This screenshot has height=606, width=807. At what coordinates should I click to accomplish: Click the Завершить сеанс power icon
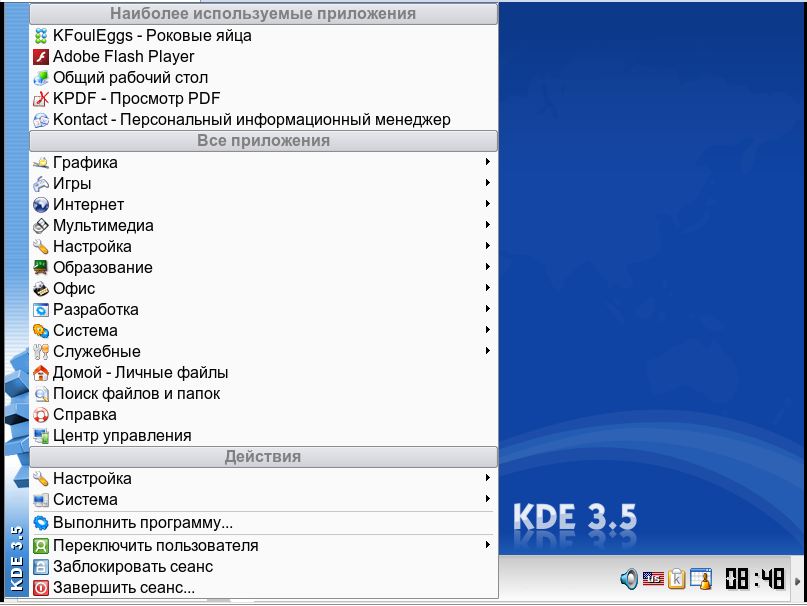tap(41, 588)
